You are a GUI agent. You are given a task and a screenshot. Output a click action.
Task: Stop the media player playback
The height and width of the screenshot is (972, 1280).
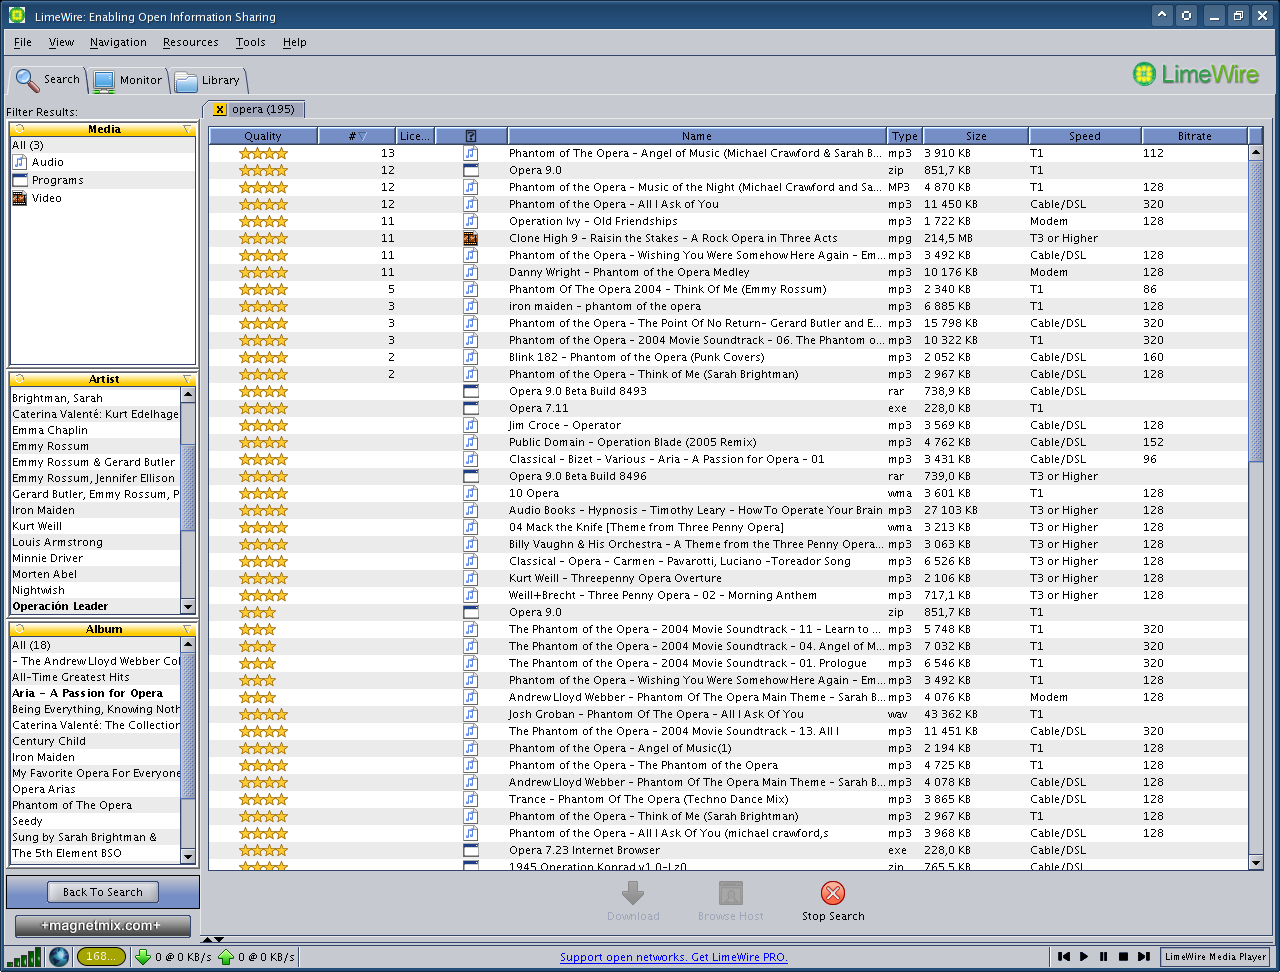(x=1124, y=957)
